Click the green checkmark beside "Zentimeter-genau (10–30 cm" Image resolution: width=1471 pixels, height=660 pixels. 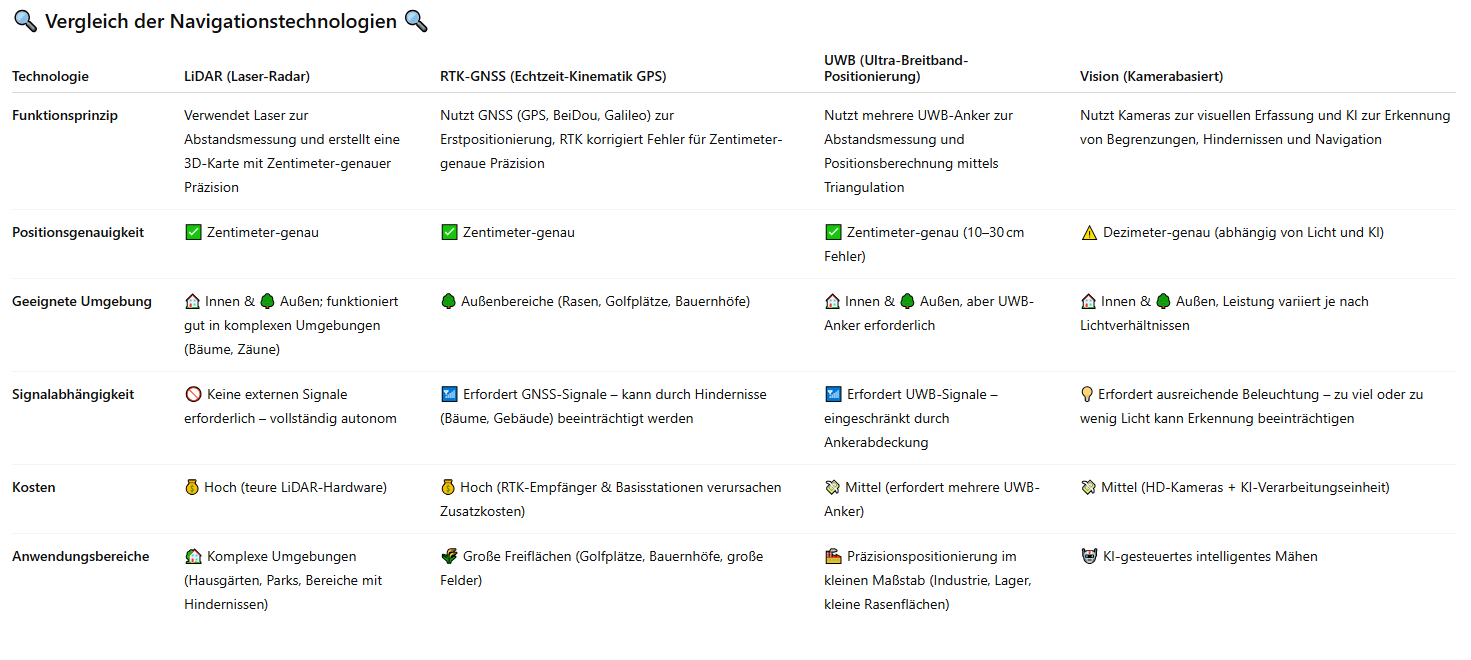click(833, 233)
